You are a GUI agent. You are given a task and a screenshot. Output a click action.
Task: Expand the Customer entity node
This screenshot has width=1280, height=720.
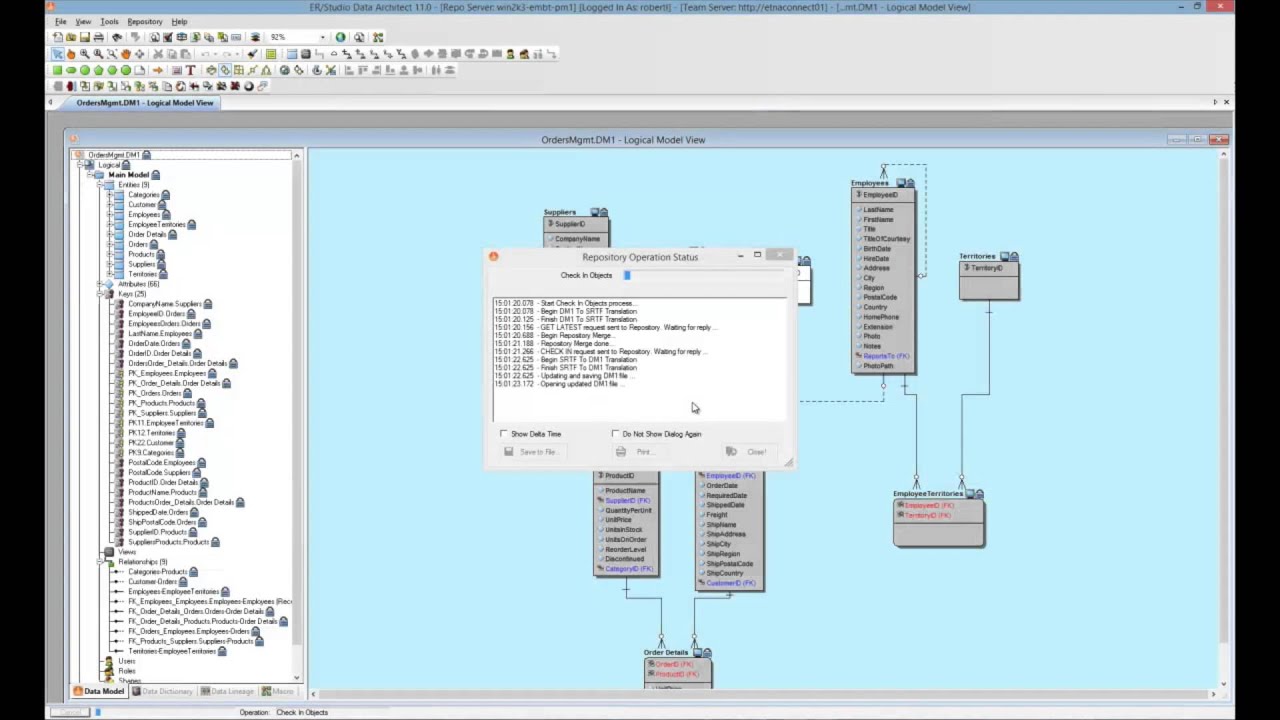click(x=109, y=205)
